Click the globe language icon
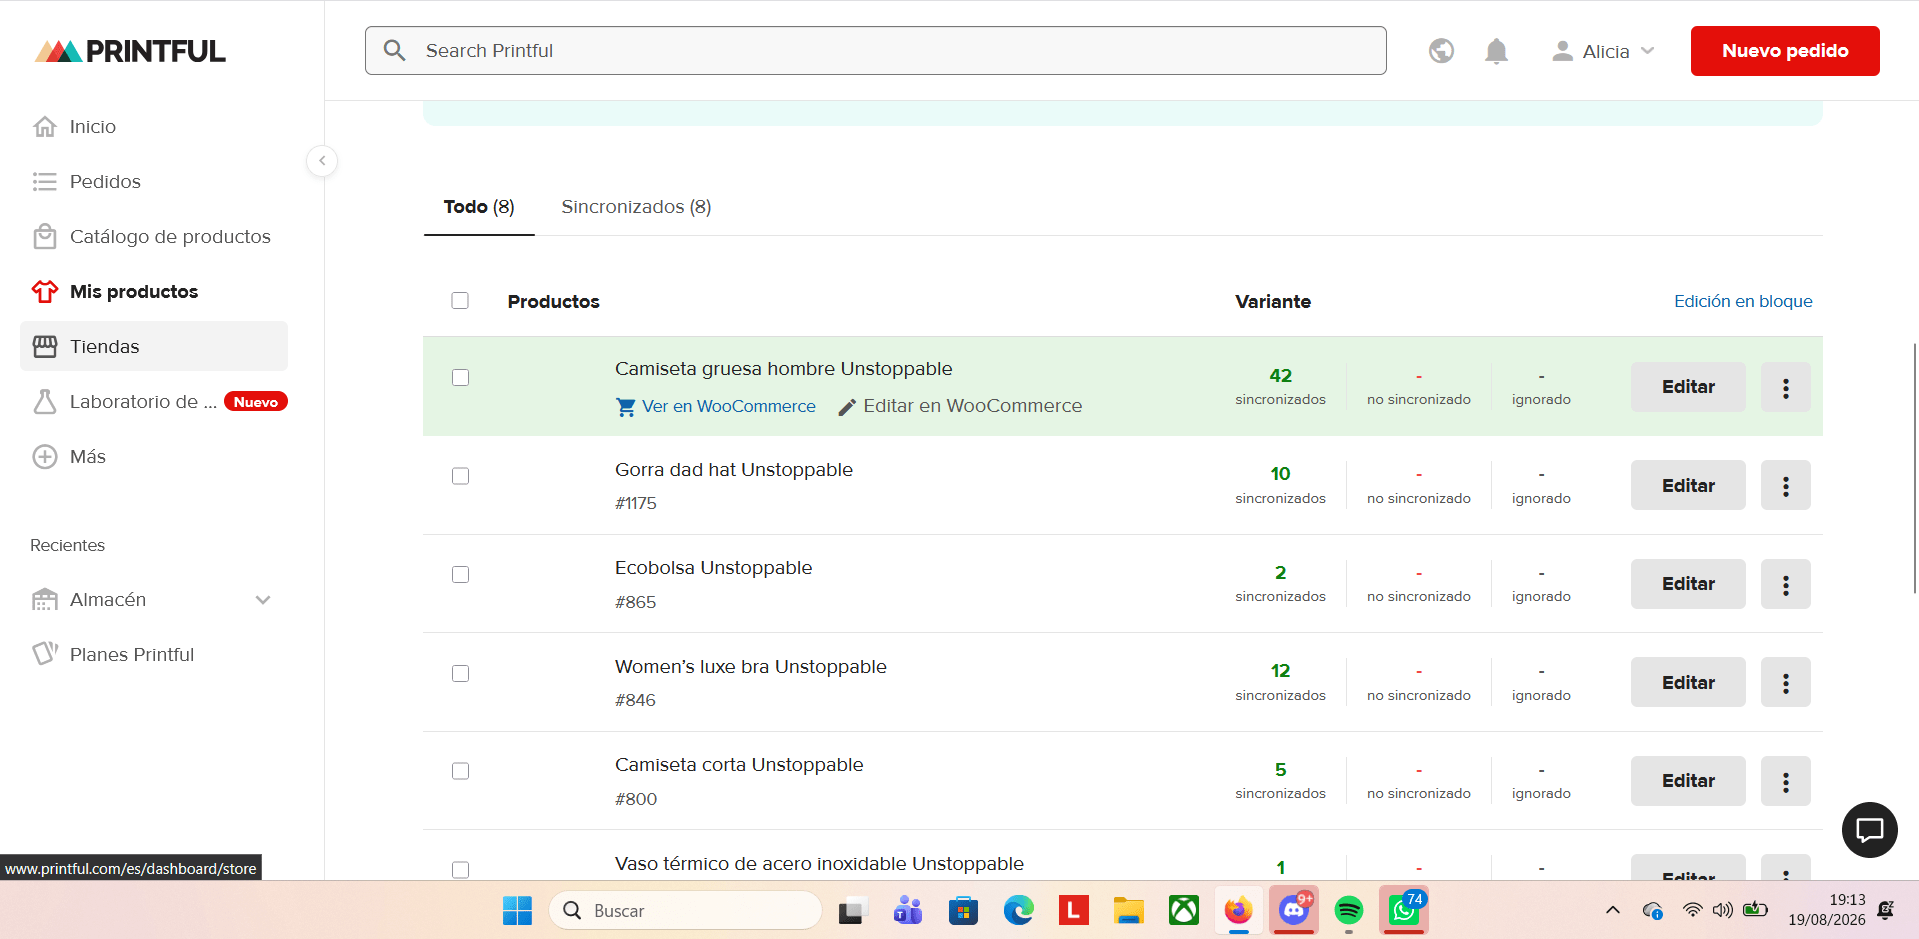This screenshot has height=939, width=1919. (1441, 51)
